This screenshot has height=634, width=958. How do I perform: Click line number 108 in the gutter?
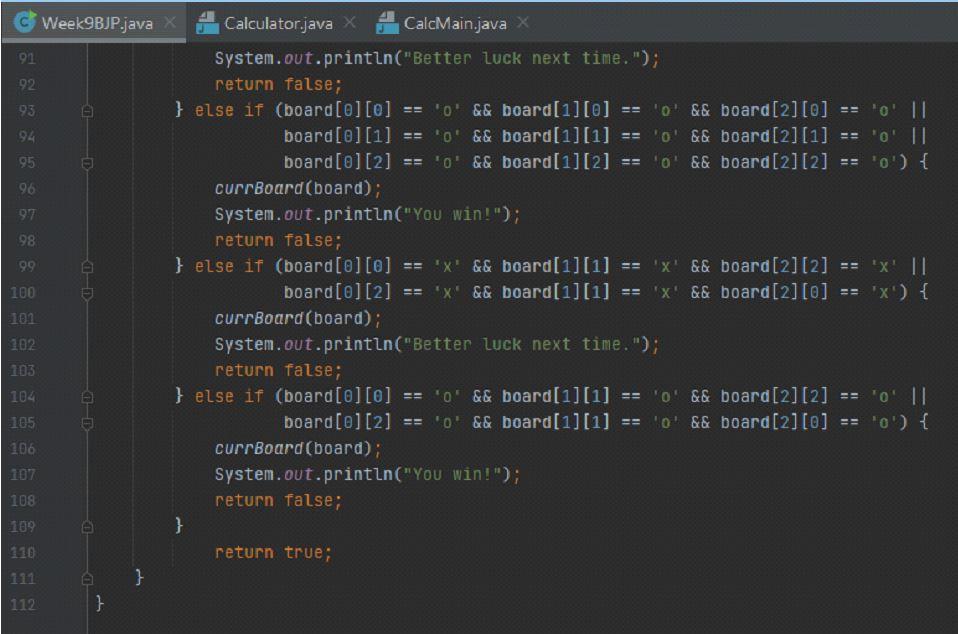click(23, 501)
